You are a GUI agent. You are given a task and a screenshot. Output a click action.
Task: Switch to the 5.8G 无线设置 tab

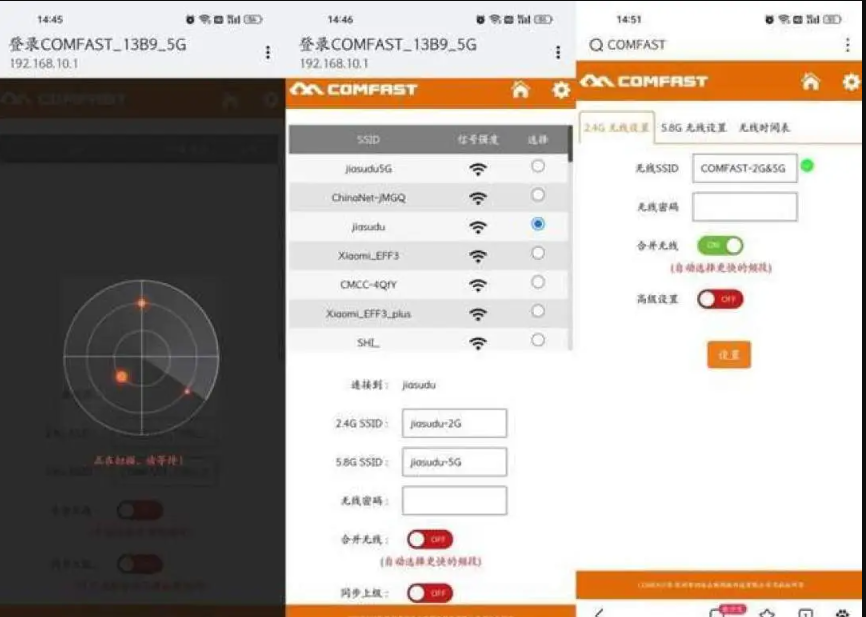(693, 128)
